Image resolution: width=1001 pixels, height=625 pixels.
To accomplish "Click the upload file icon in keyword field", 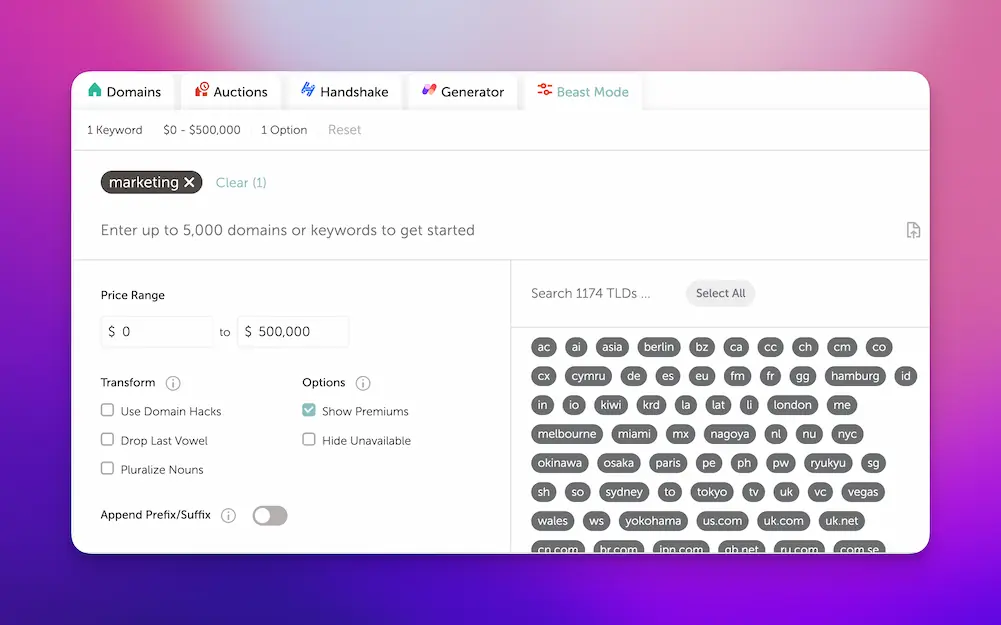I will (x=912, y=230).
